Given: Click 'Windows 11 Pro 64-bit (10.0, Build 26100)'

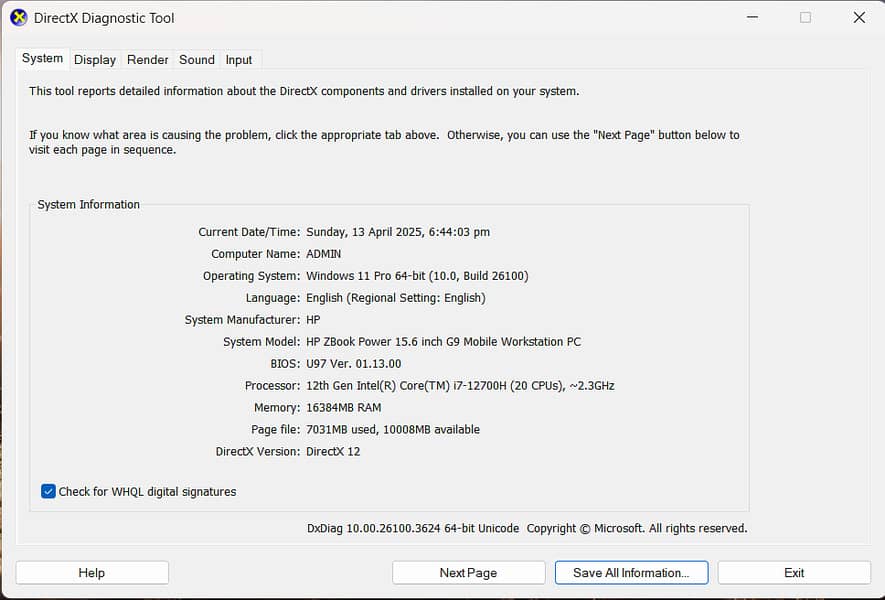Looking at the screenshot, I should (417, 276).
